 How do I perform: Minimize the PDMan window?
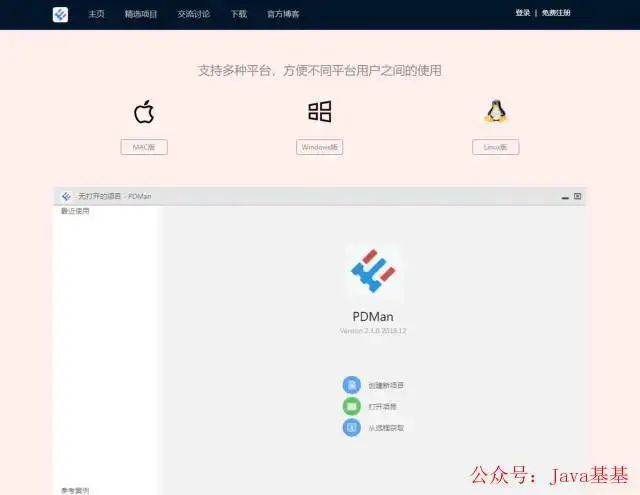click(x=565, y=197)
